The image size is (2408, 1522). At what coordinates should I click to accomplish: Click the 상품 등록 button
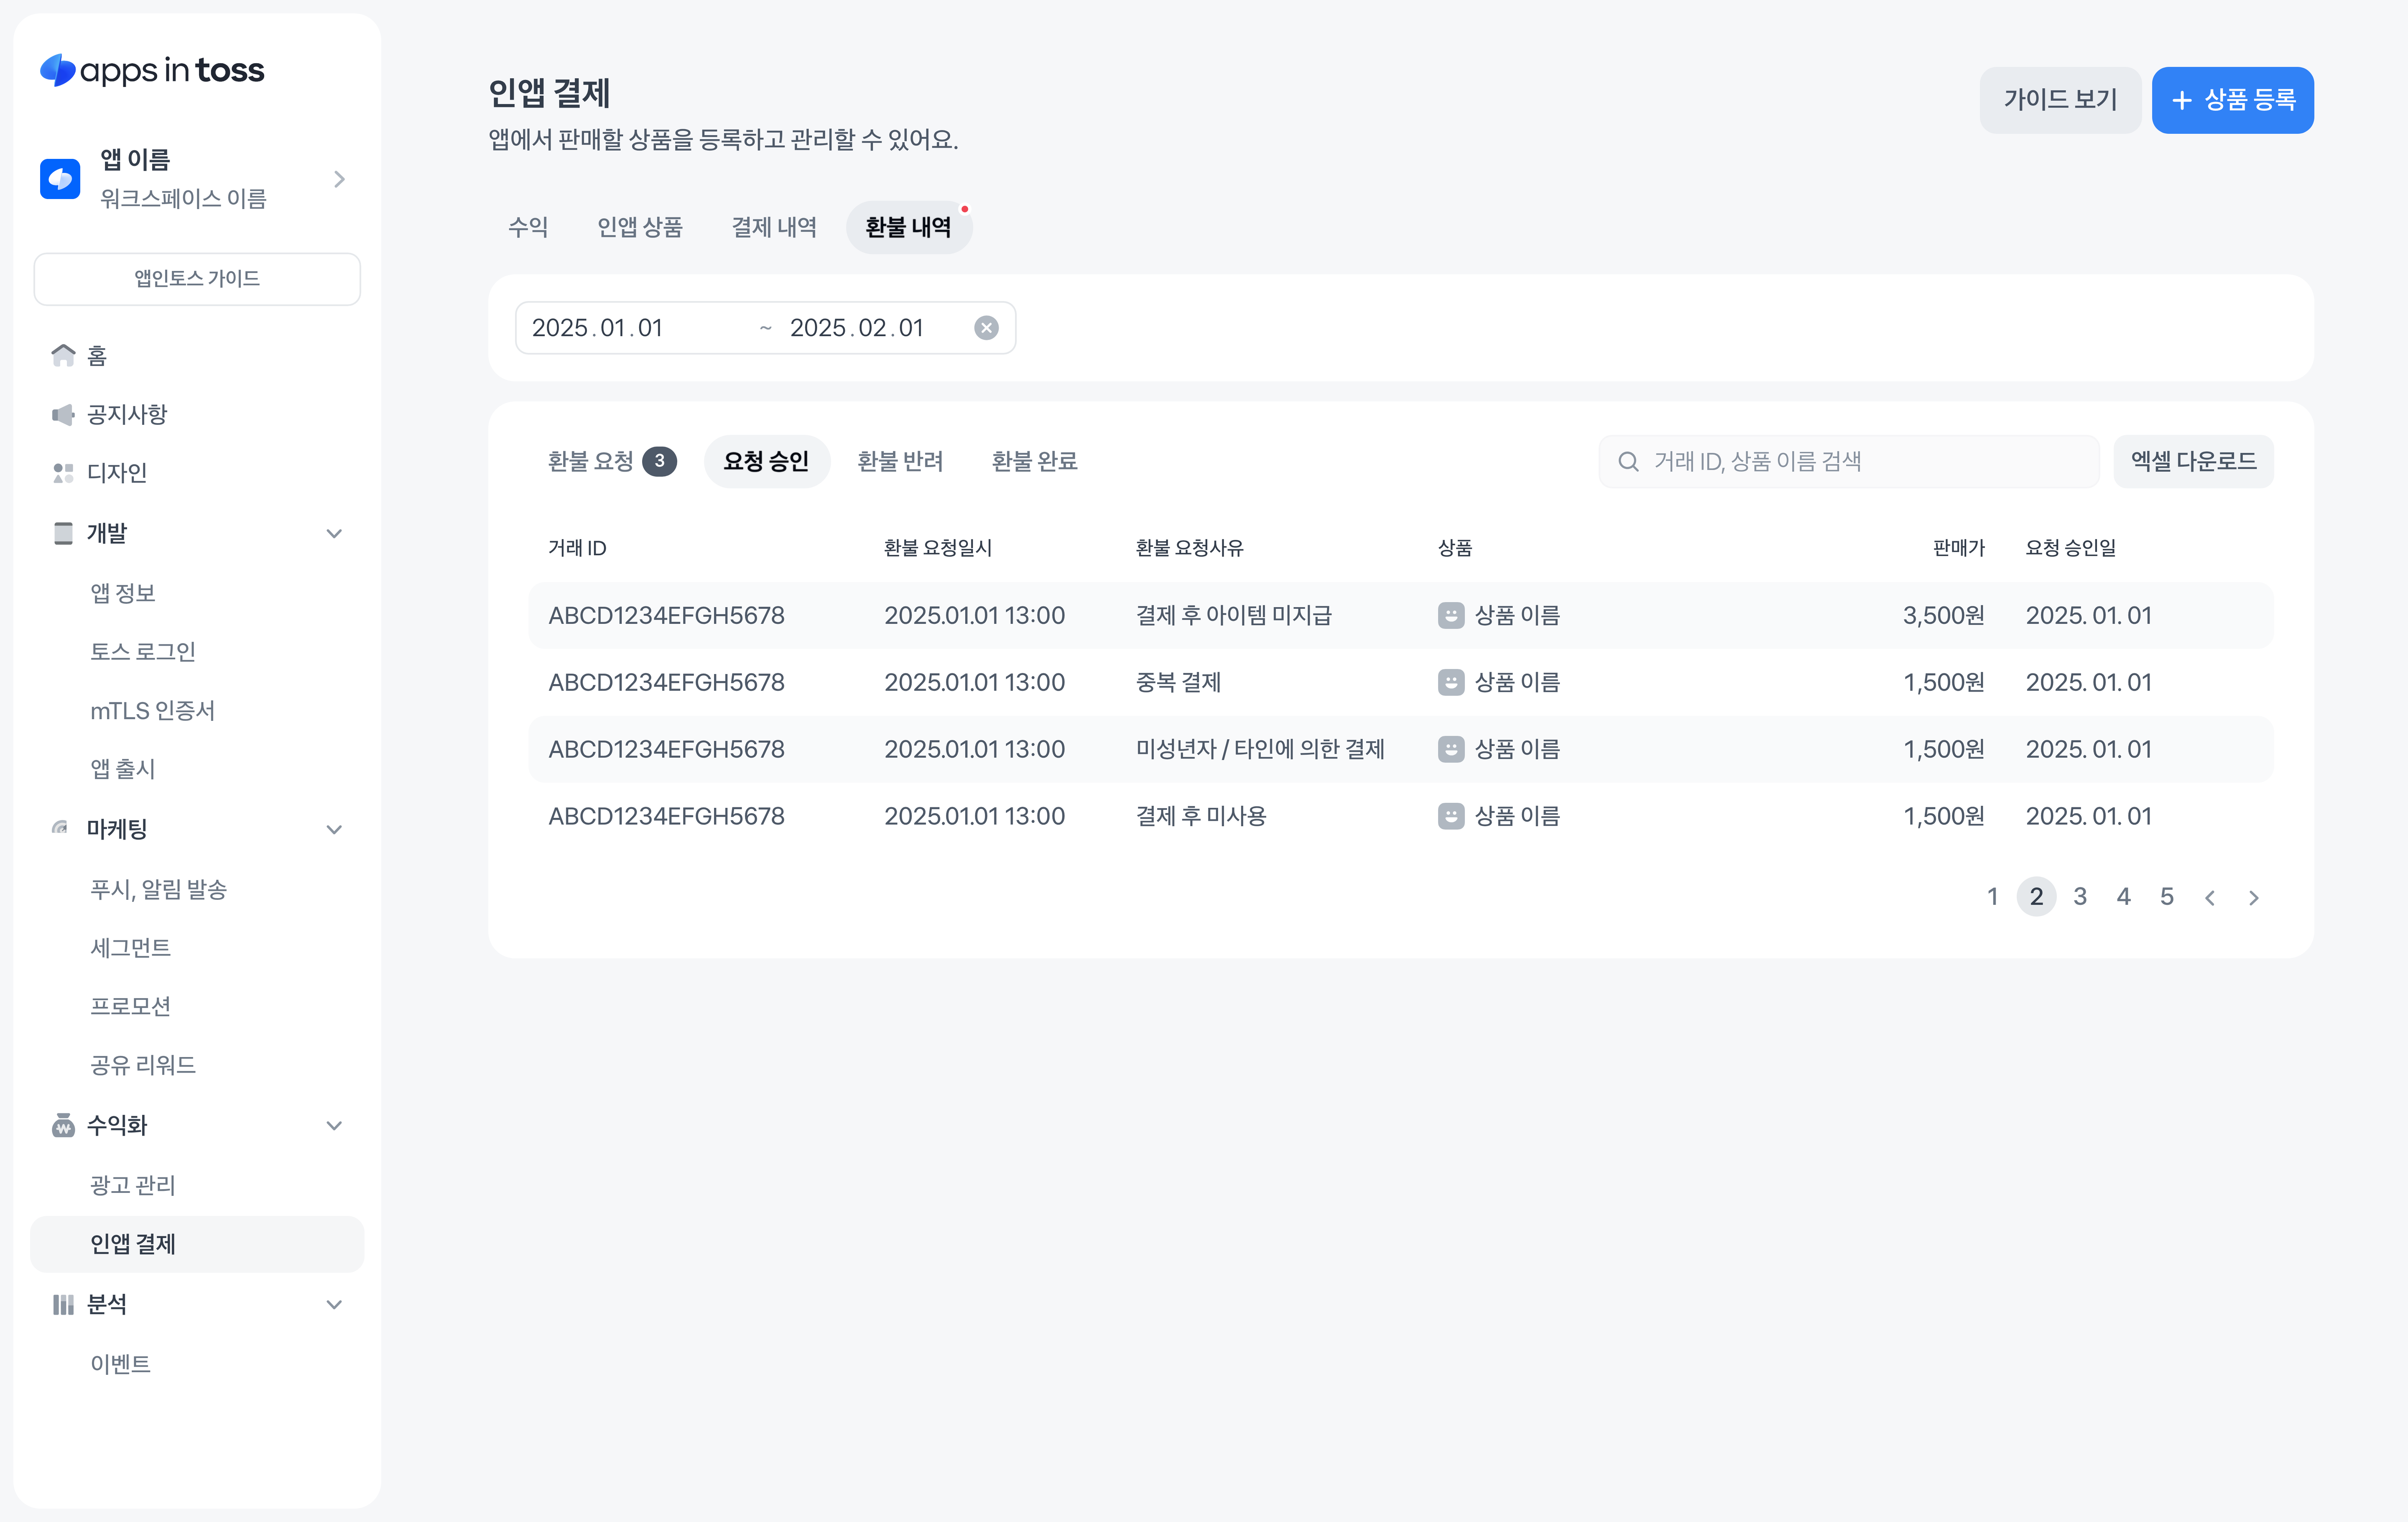[x=2232, y=100]
